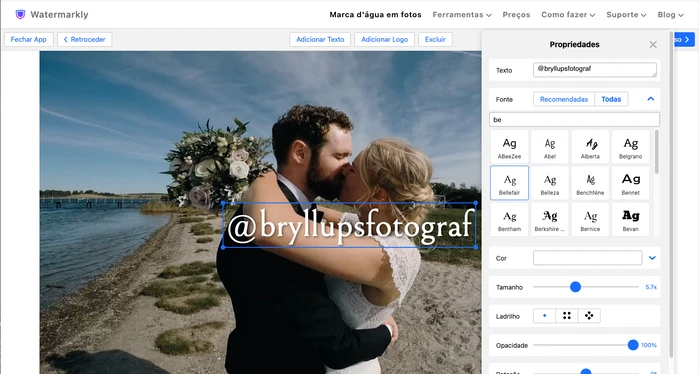Select the Abel font tile
The image size is (699, 374).
click(x=550, y=147)
